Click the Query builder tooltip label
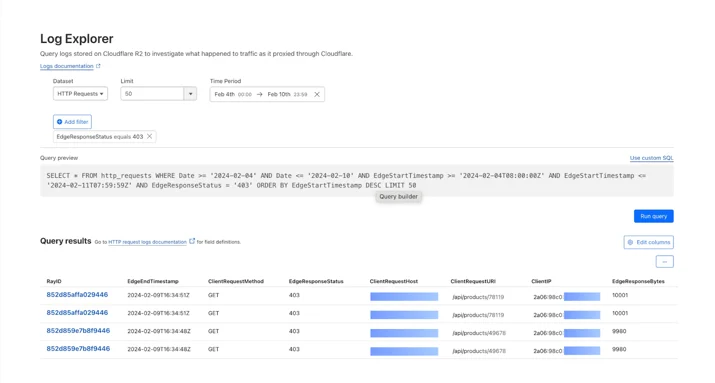The height and width of the screenshot is (383, 715). click(x=399, y=197)
